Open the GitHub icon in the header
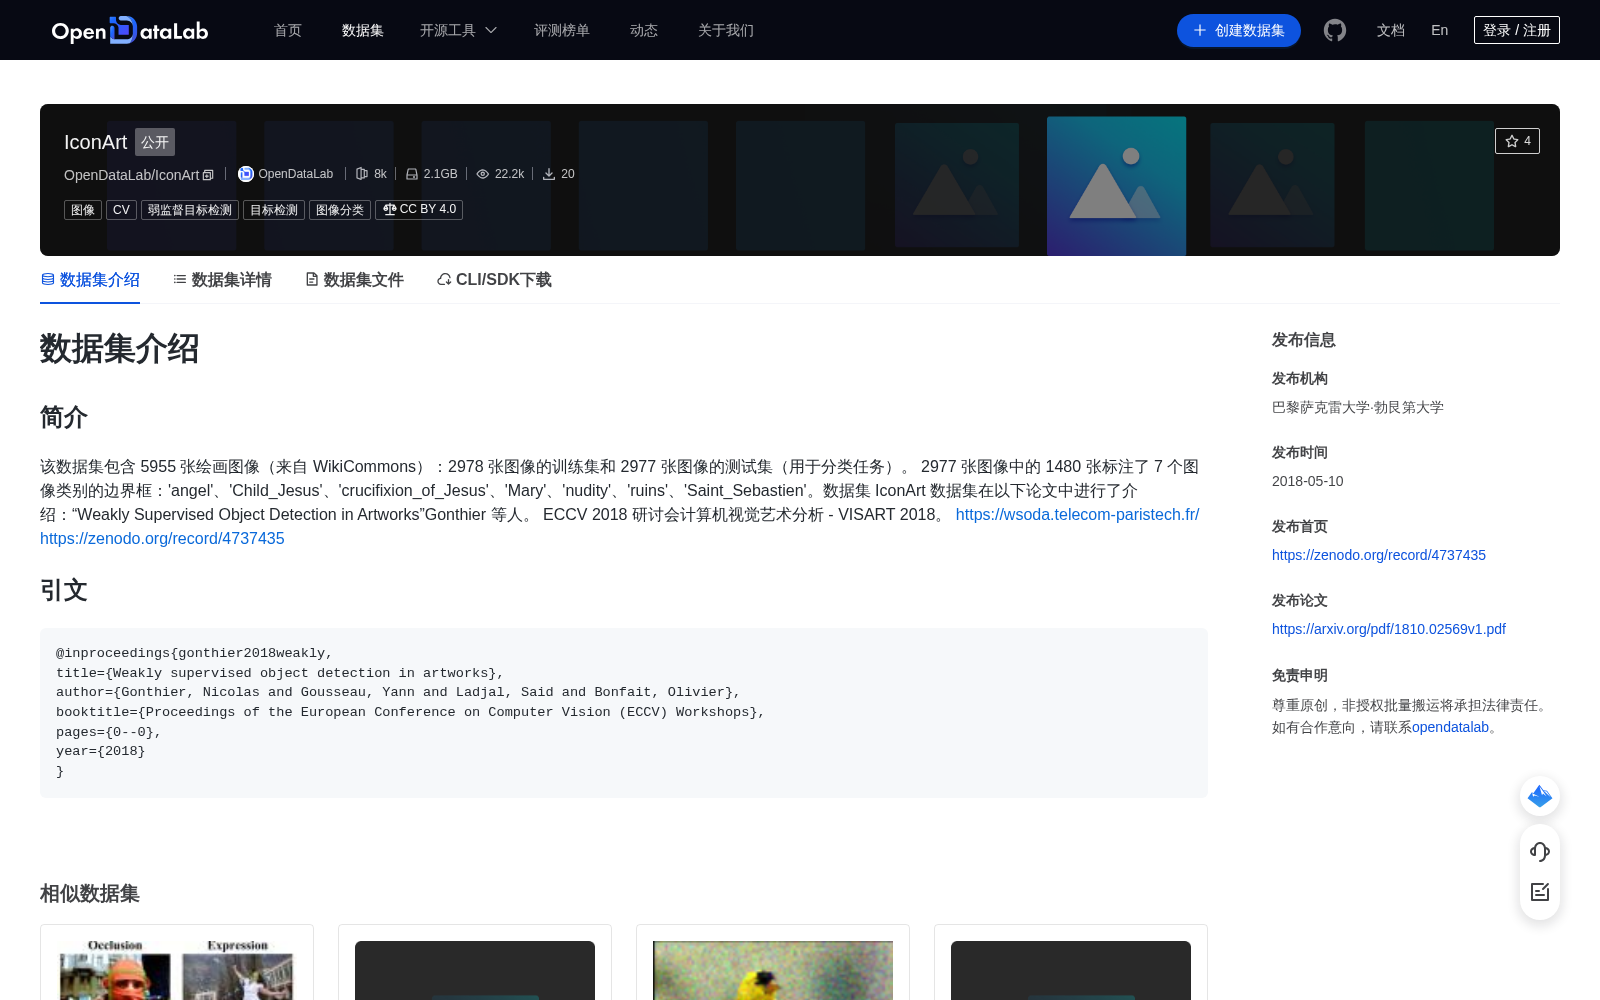The image size is (1600, 1000). [1334, 30]
